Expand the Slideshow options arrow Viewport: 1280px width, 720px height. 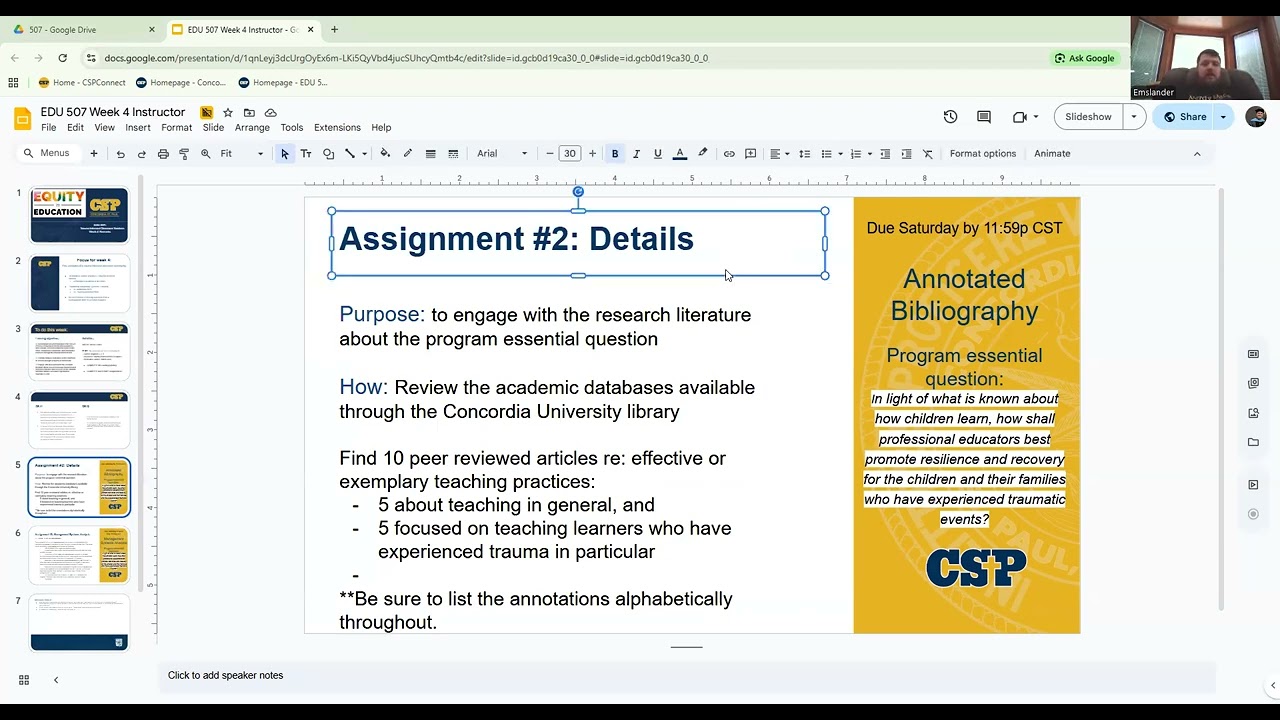tap(1133, 117)
